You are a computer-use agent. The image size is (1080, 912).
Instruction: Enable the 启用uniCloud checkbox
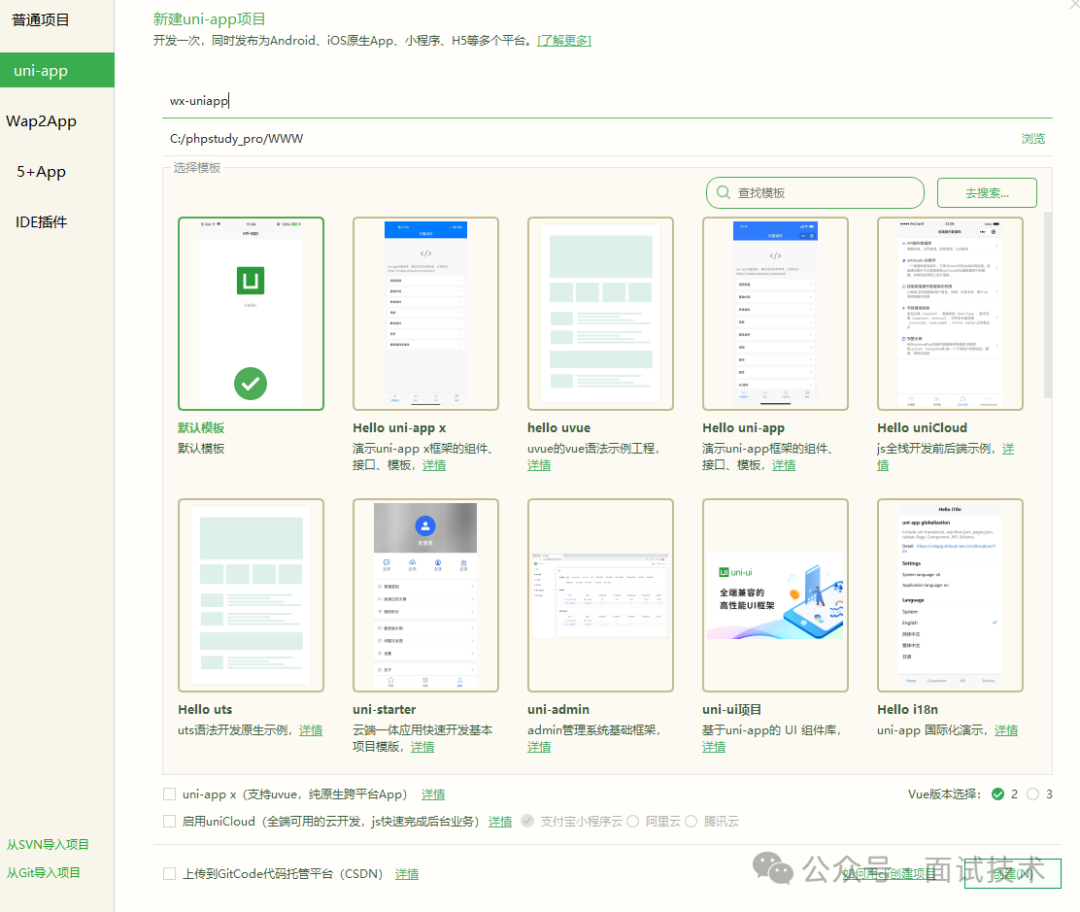(x=169, y=821)
